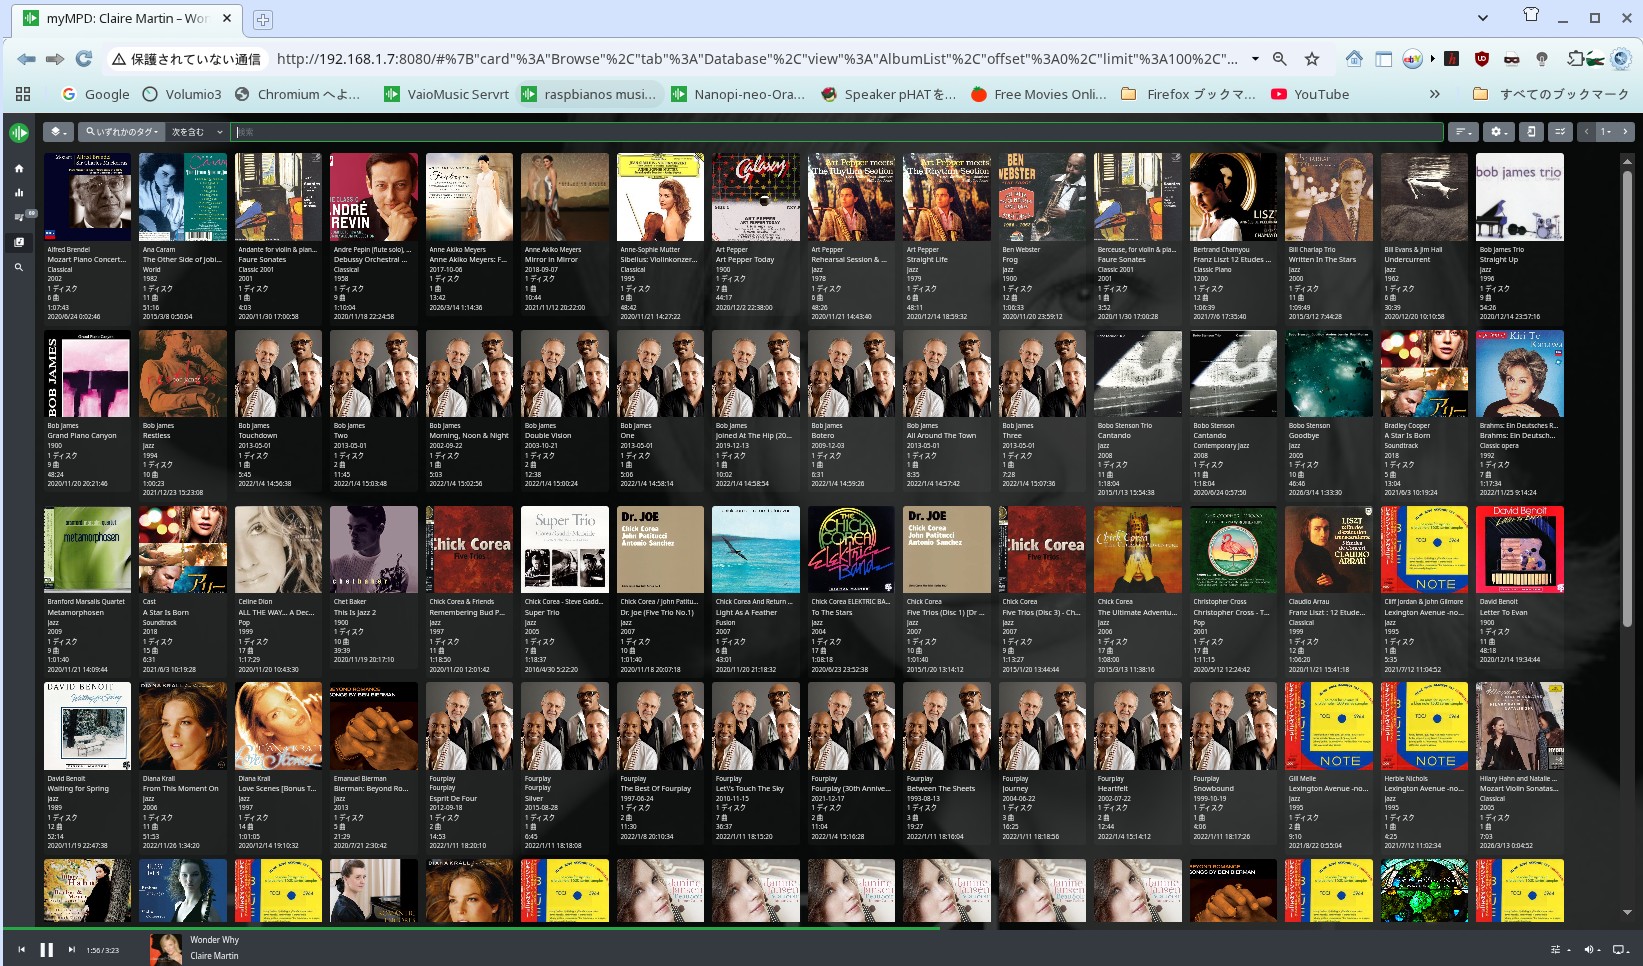1643x966 pixels.
Task: Open the sort order dropdown
Action: [x=1465, y=132]
